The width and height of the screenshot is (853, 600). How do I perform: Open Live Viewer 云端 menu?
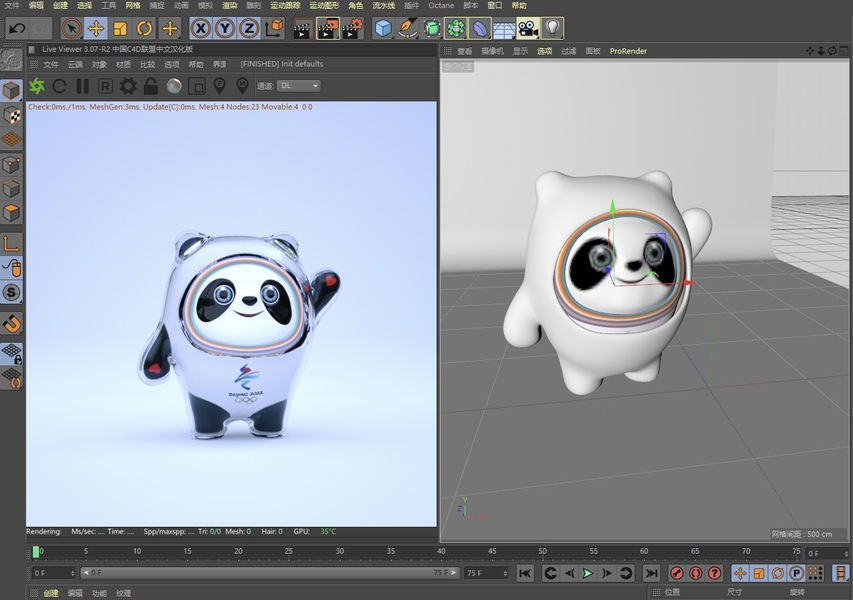tap(75, 64)
